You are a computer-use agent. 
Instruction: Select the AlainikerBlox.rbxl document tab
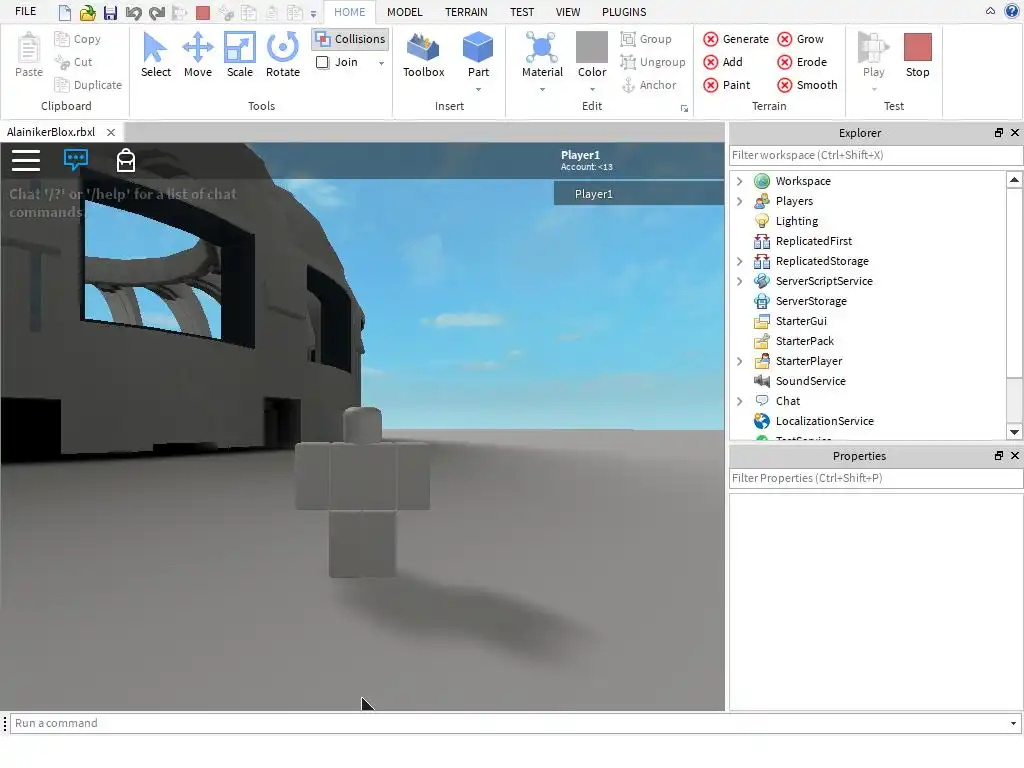[x=51, y=132]
